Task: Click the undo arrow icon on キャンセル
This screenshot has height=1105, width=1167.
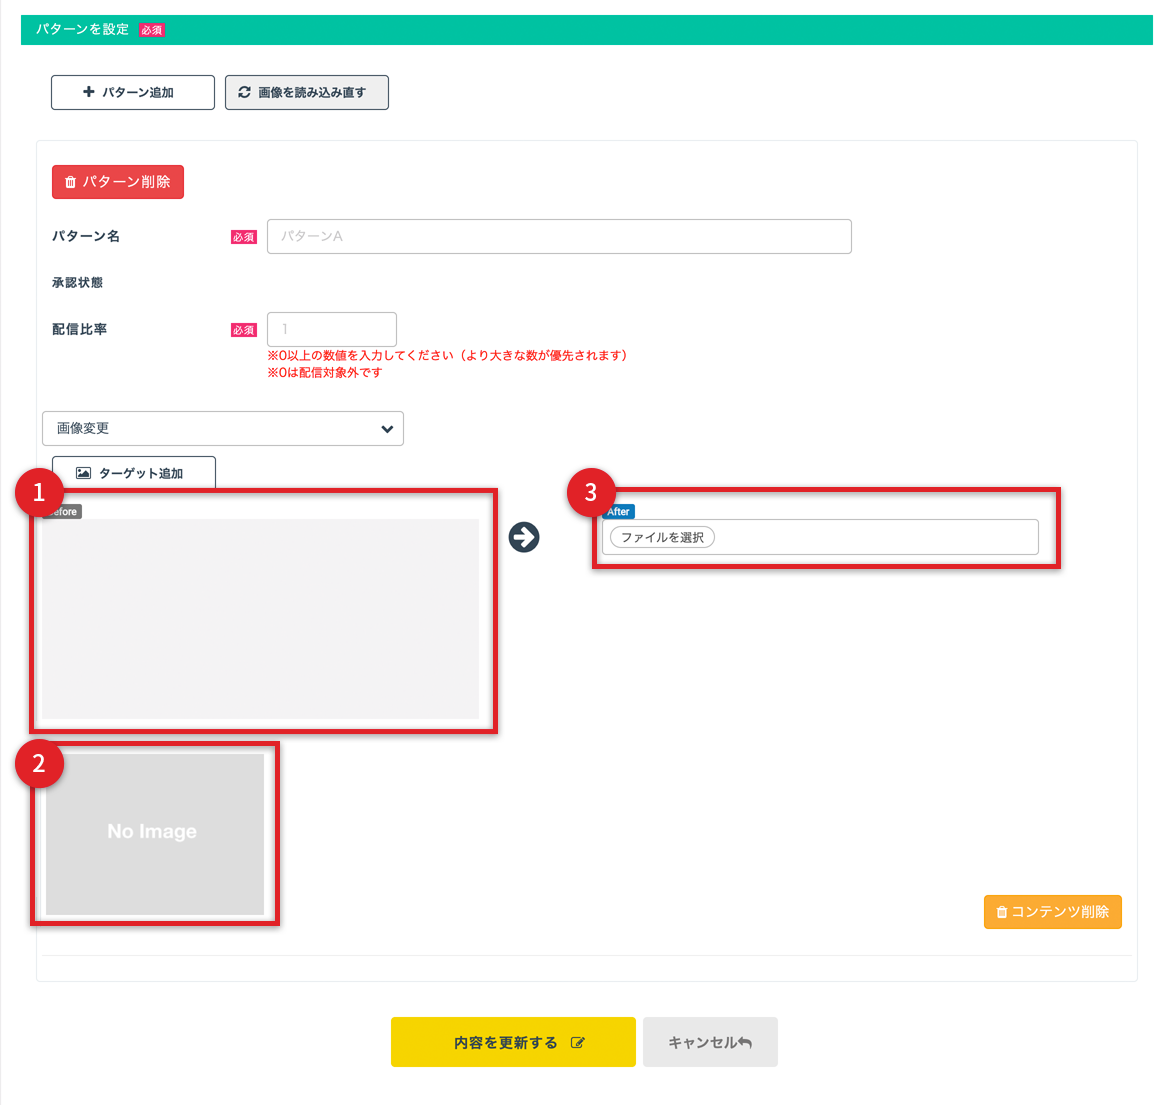Action: point(744,1042)
